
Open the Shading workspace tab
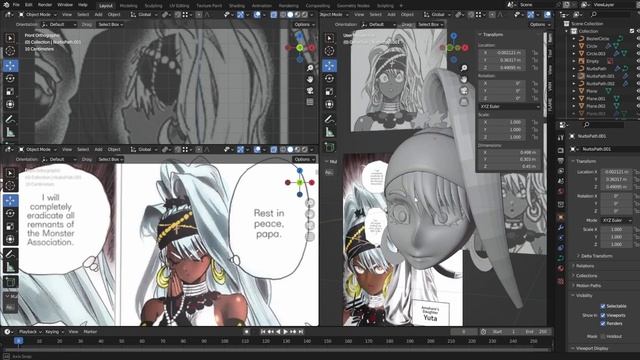[237, 6]
